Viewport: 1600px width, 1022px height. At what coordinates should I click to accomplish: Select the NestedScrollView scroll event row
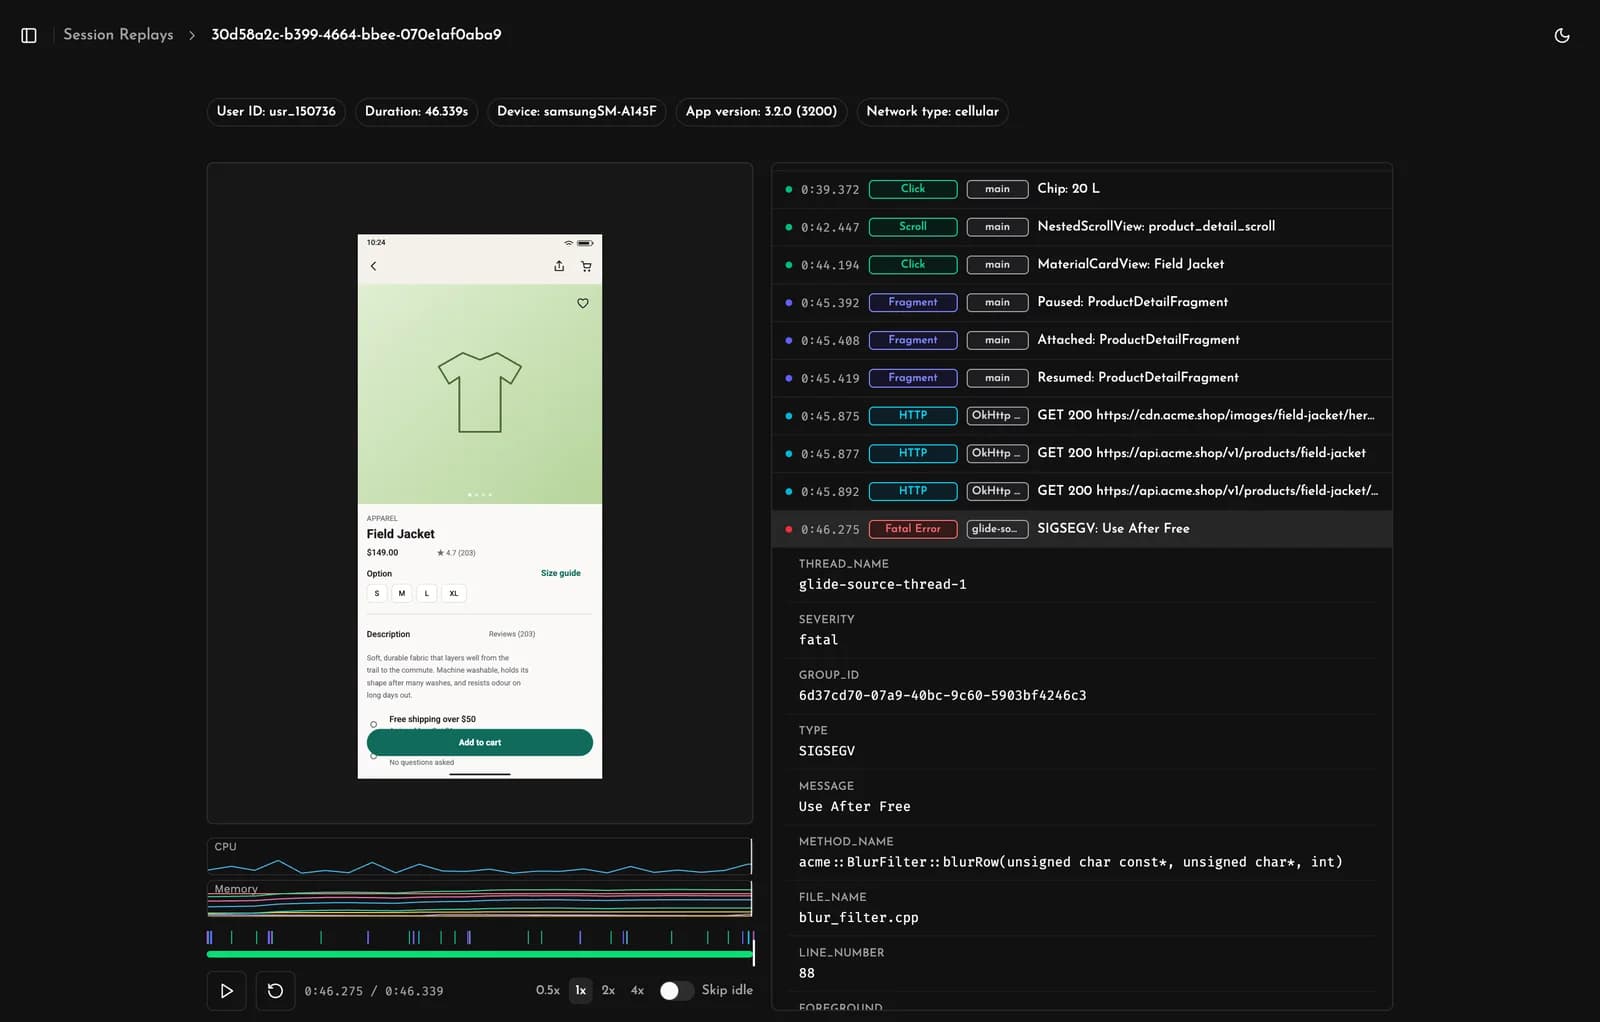(x=1082, y=227)
